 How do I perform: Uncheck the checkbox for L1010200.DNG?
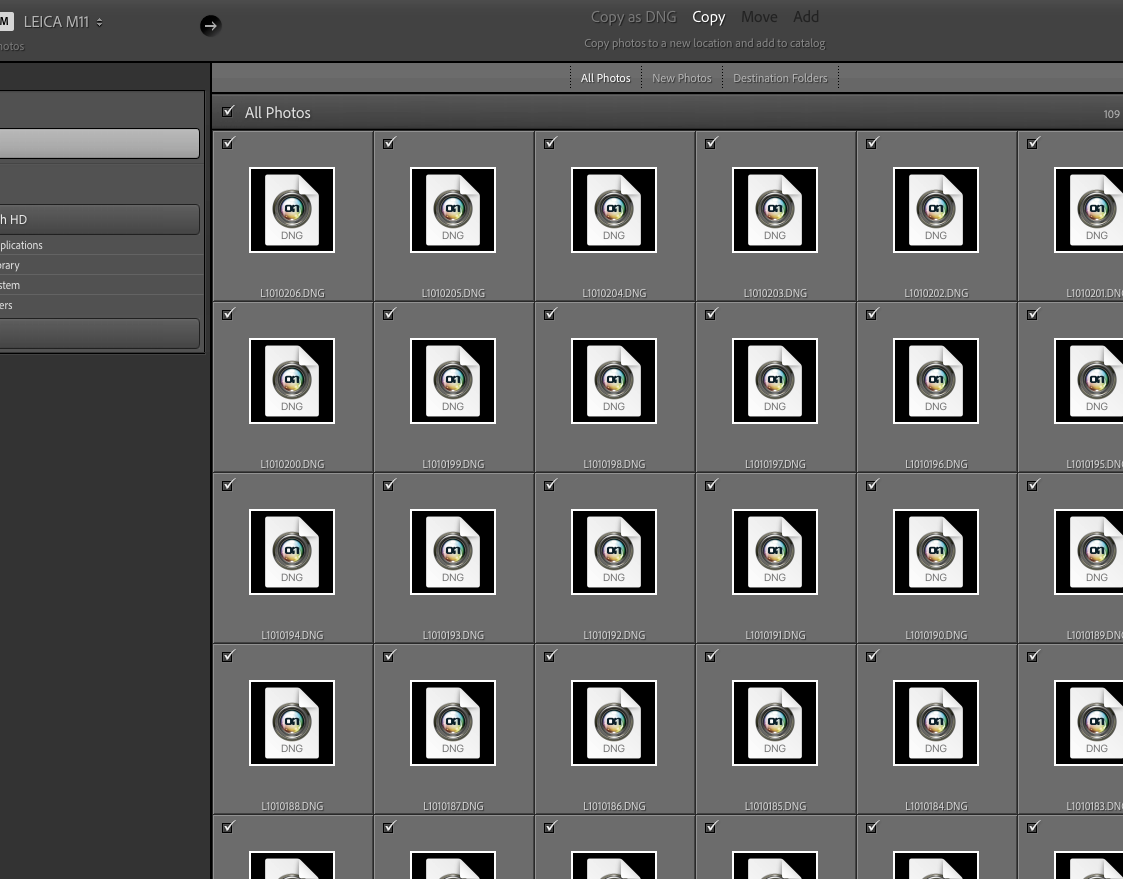[228, 314]
